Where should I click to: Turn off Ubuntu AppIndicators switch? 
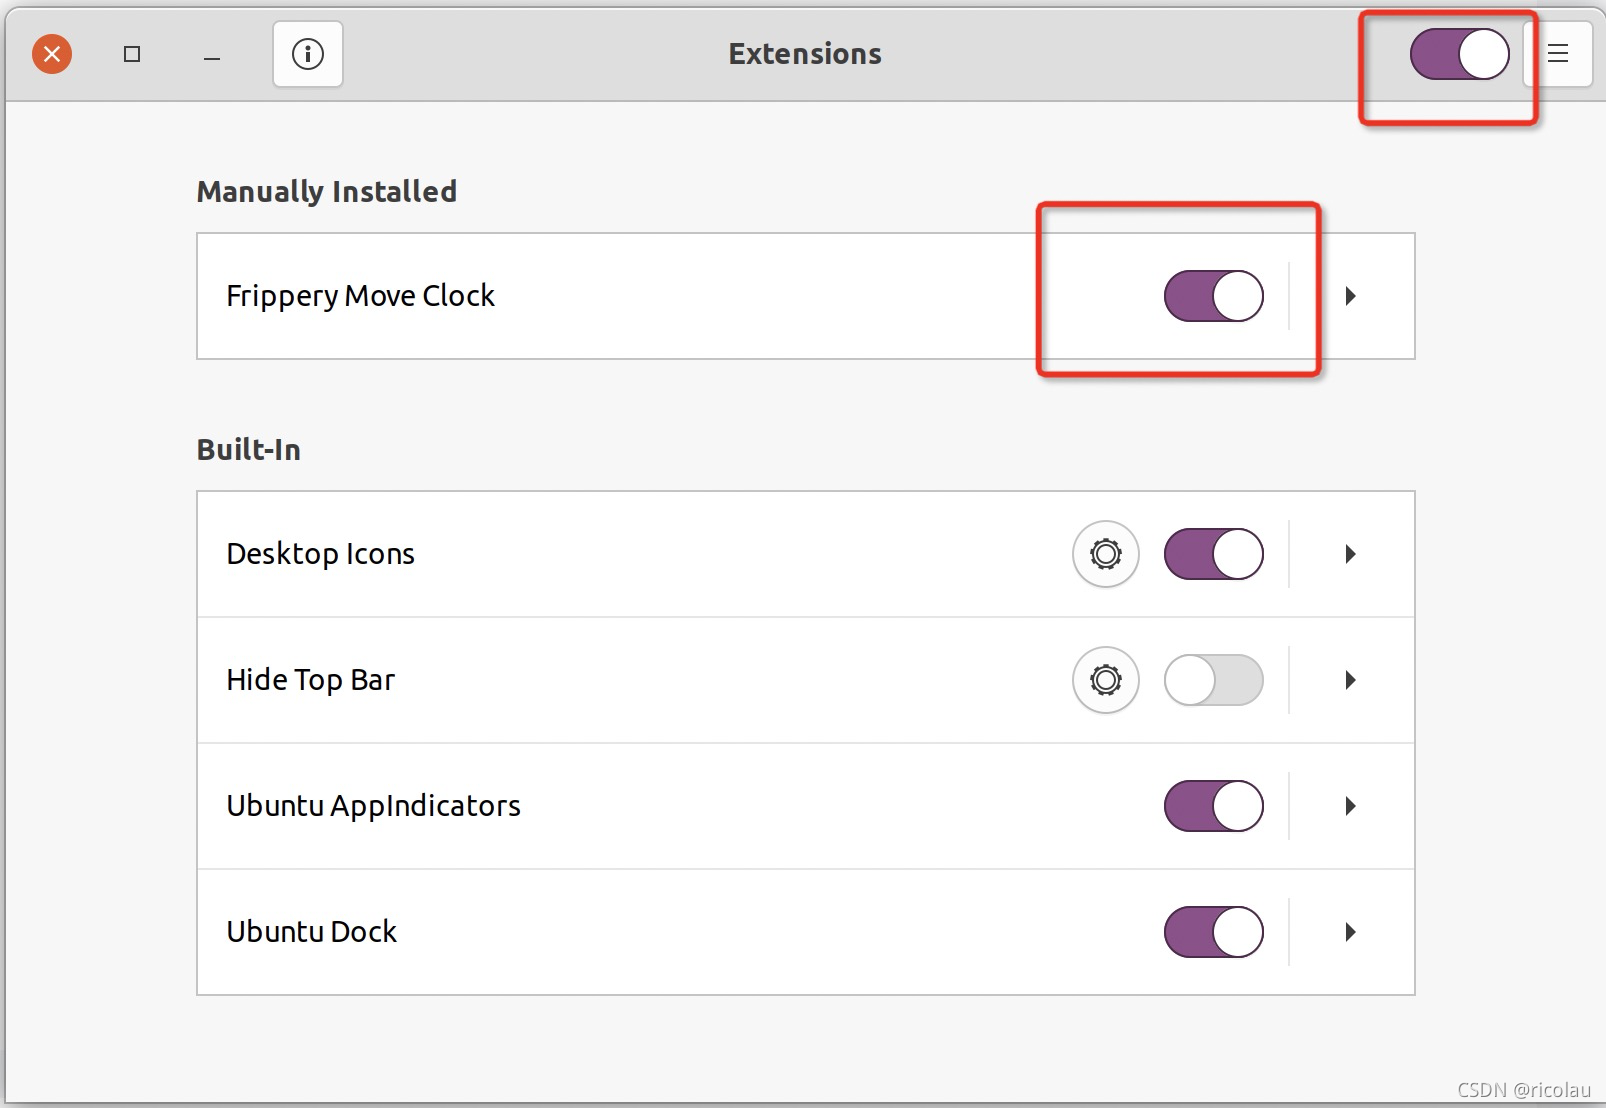pyautogui.click(x=1214, y=806)
